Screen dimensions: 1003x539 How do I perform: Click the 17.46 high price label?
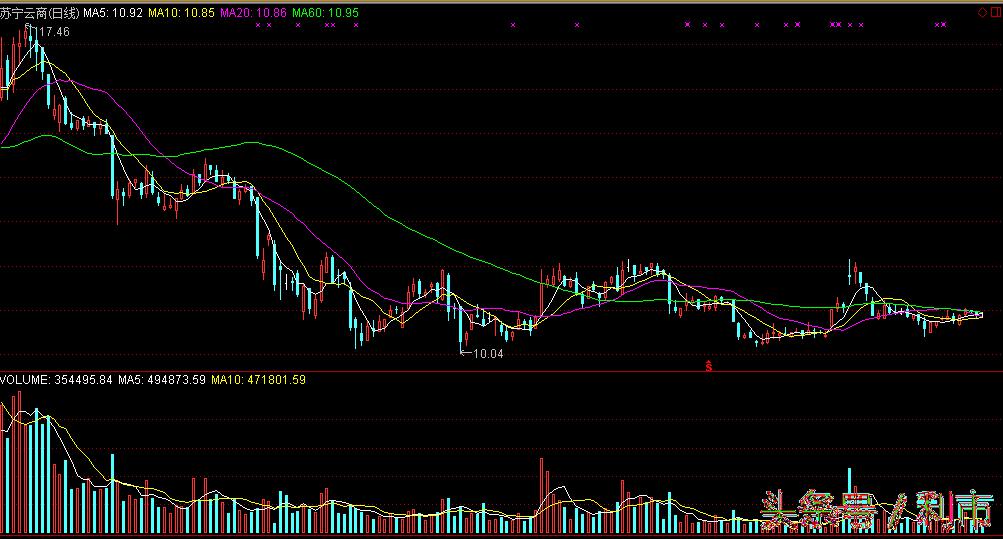point(54,32)
